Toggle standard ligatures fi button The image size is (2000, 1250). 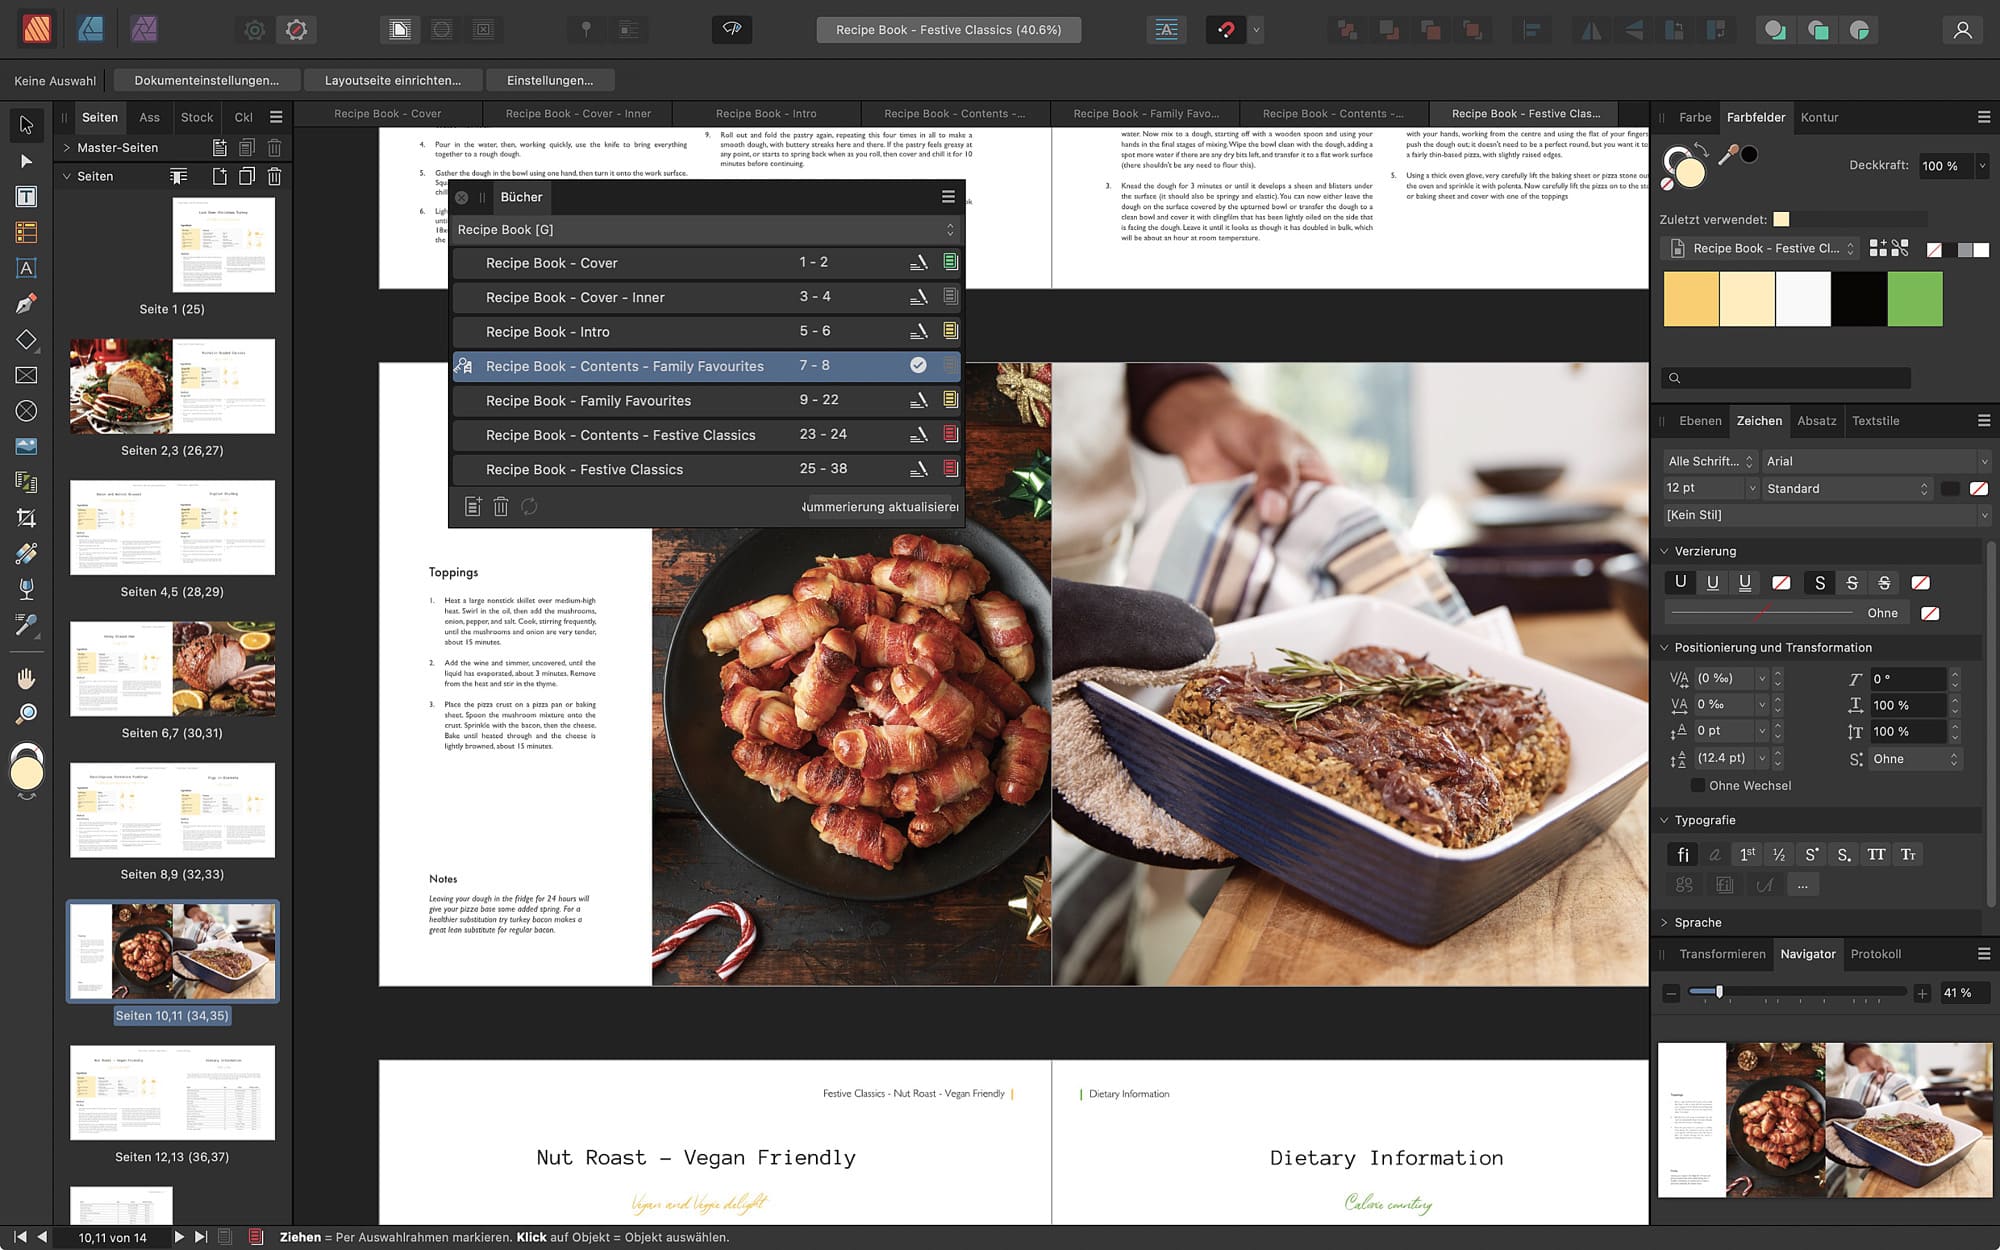pyautogui.click(x=1683, y=854)
